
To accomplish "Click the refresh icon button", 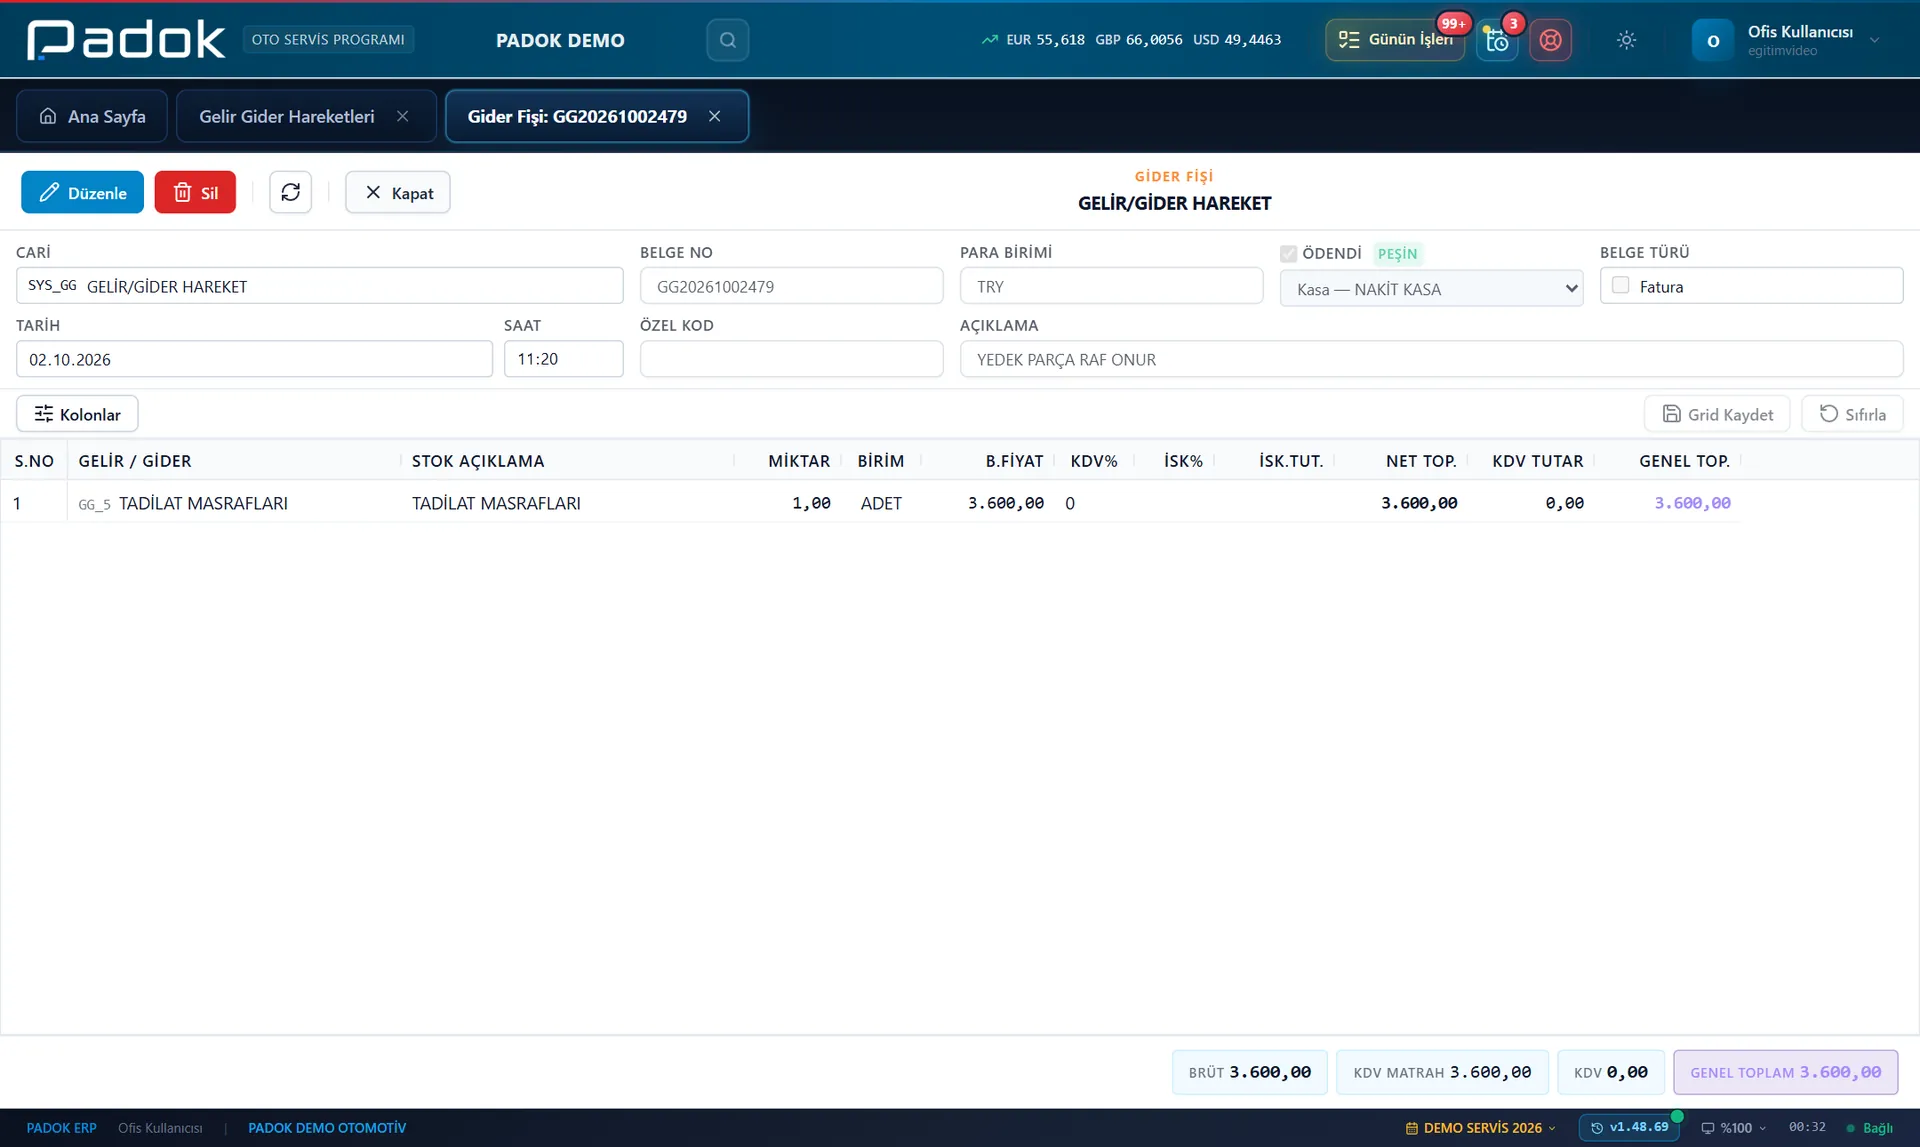I will tap(290, 192).
